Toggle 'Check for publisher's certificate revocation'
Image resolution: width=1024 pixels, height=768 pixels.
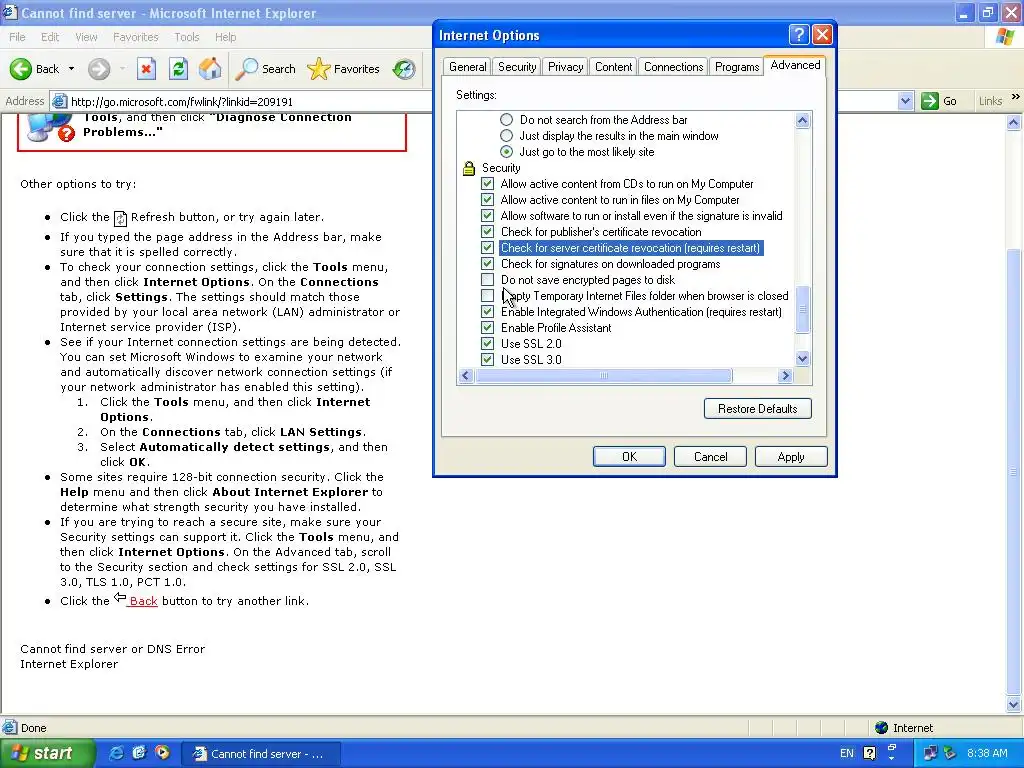point(487,232)
